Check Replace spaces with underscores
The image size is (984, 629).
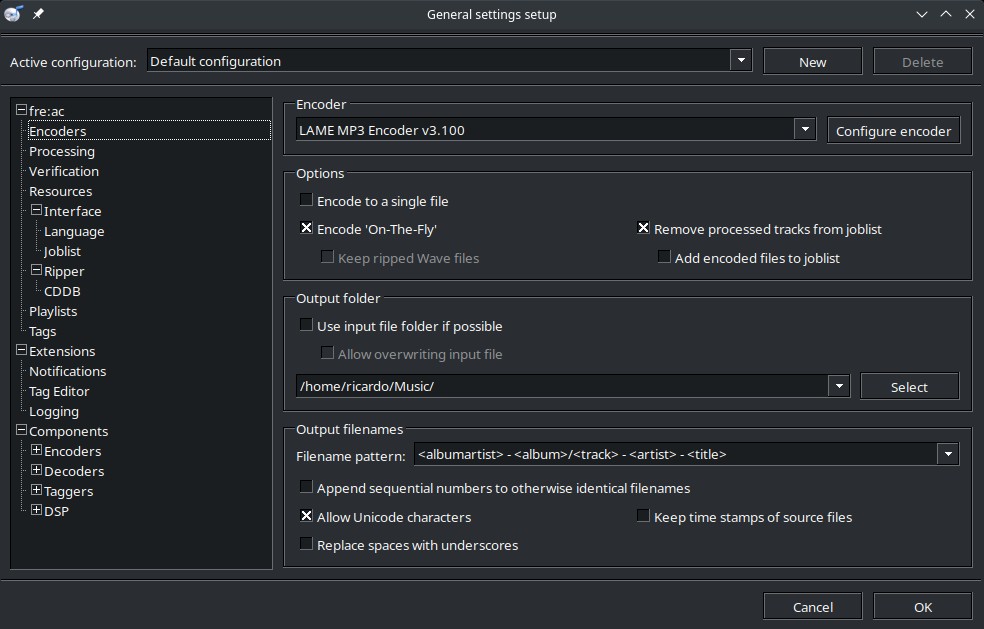coord(306,544)
